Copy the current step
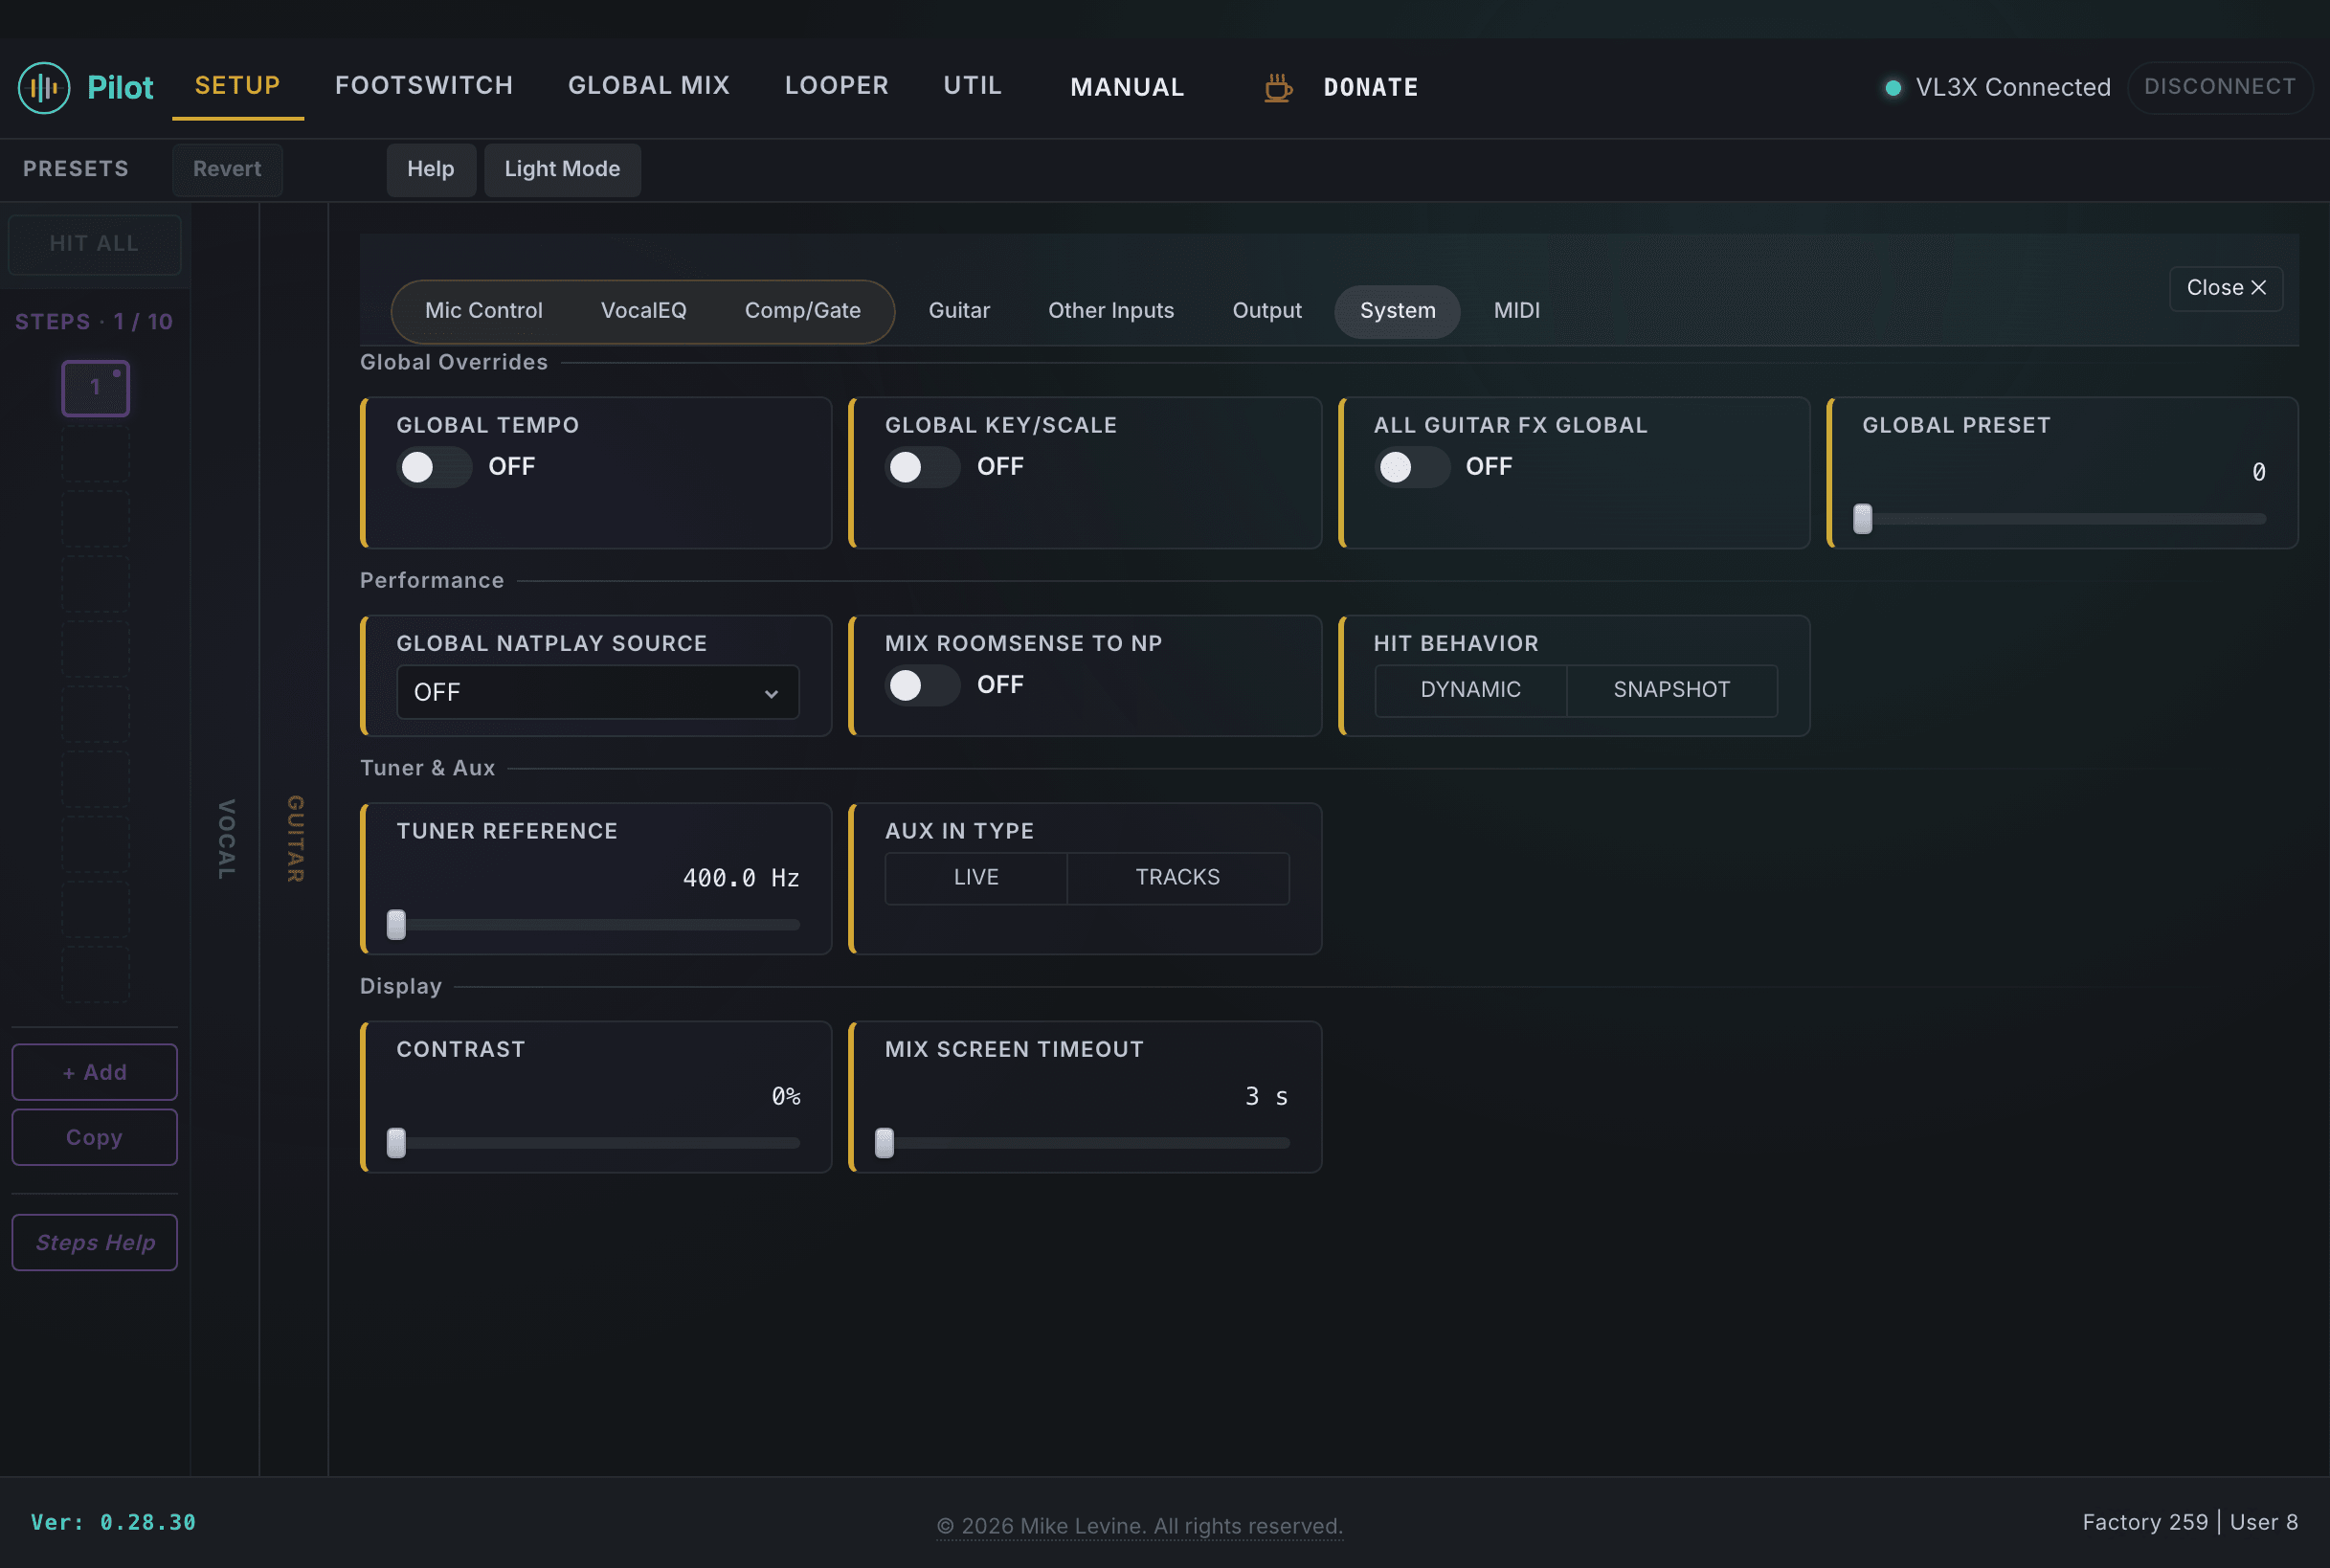This screenshot has width=2330, height=1568. (95, 1137)
